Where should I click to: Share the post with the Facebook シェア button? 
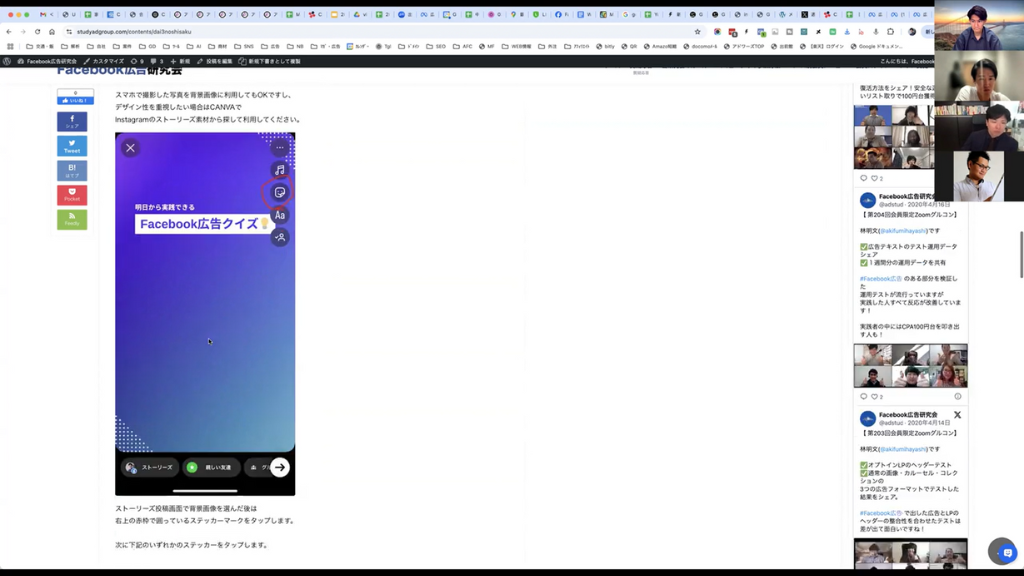[72, 121]
